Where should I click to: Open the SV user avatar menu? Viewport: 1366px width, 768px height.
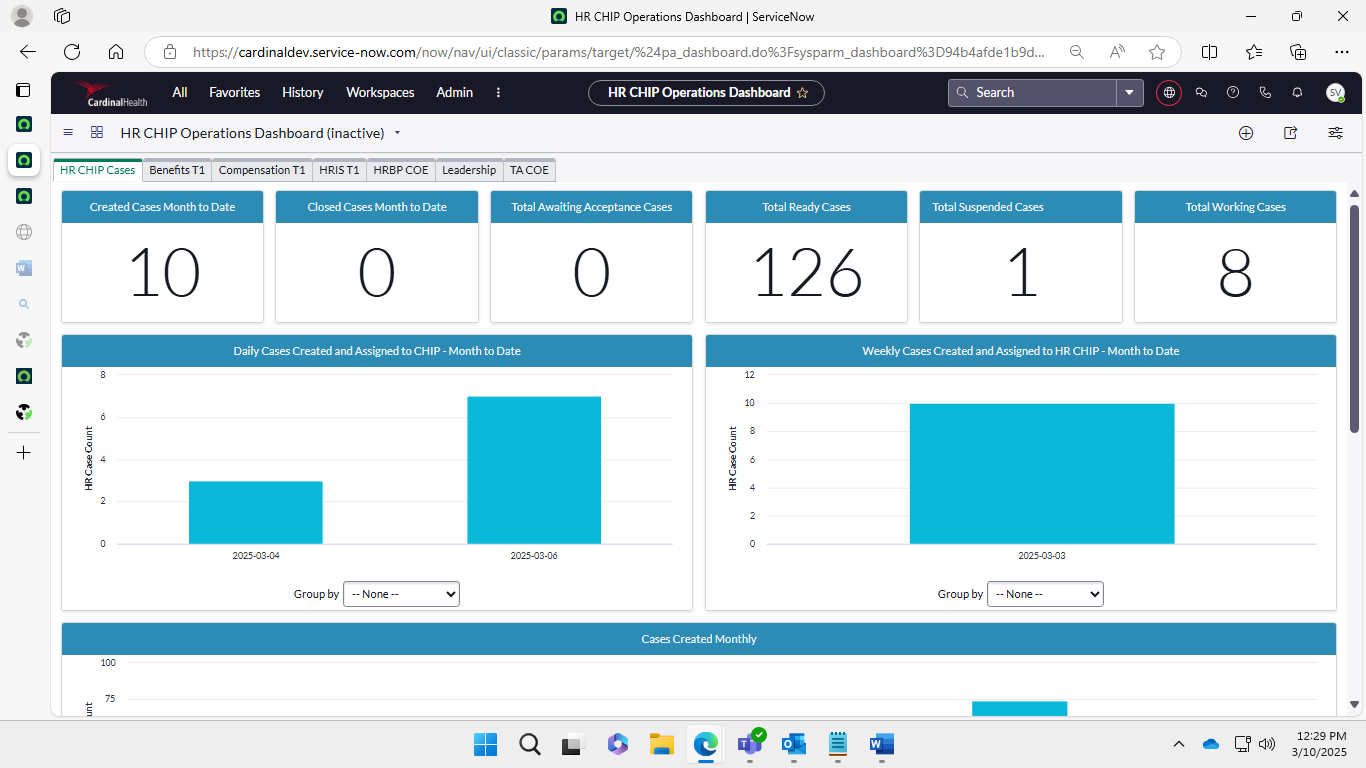tap(1335, 92)
